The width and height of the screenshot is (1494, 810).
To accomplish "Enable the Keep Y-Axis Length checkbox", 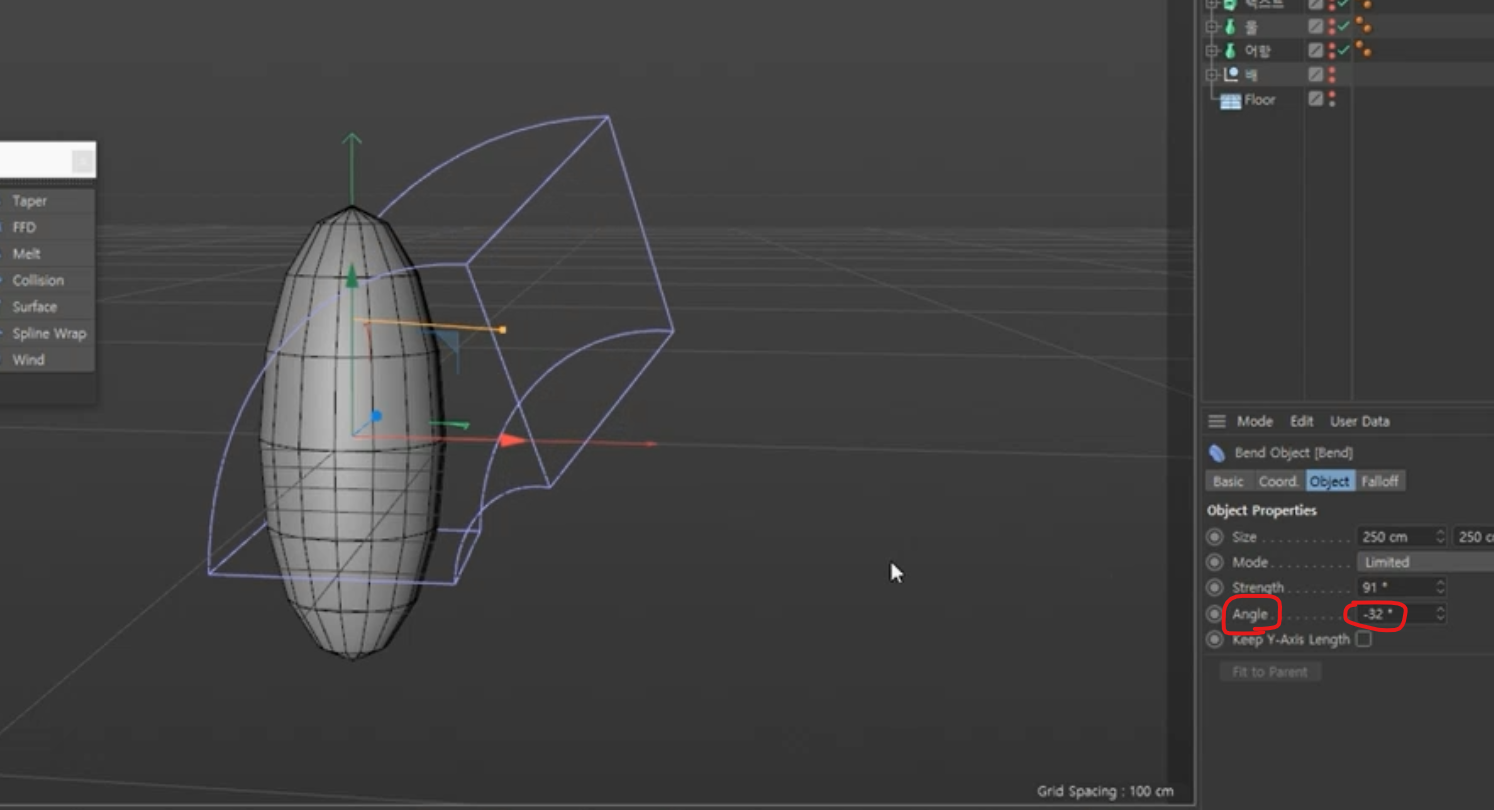I will coord(1363,639).
